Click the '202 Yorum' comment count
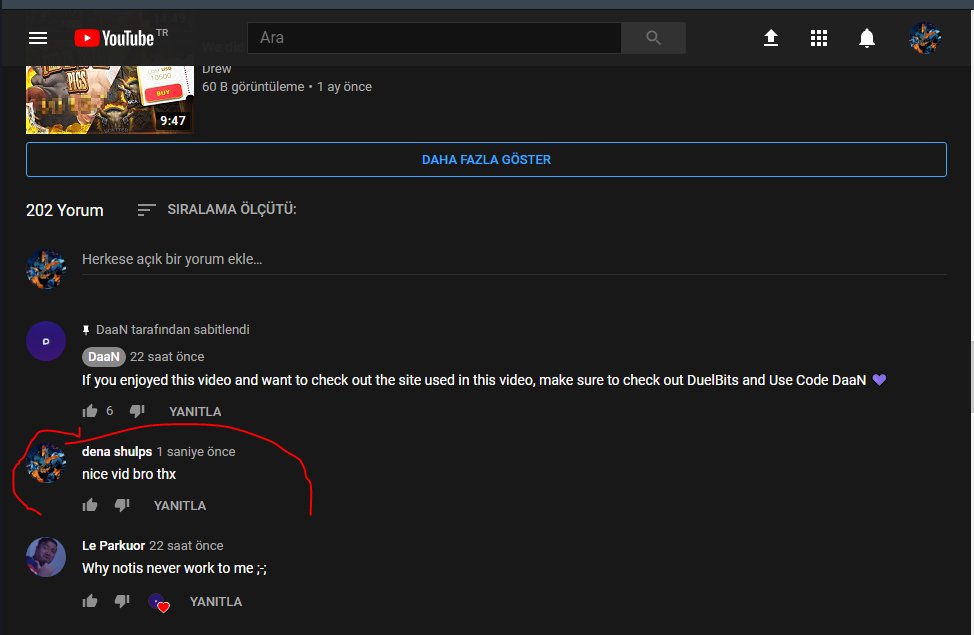Viewport: 974px width, 635px height. point(65,210)
